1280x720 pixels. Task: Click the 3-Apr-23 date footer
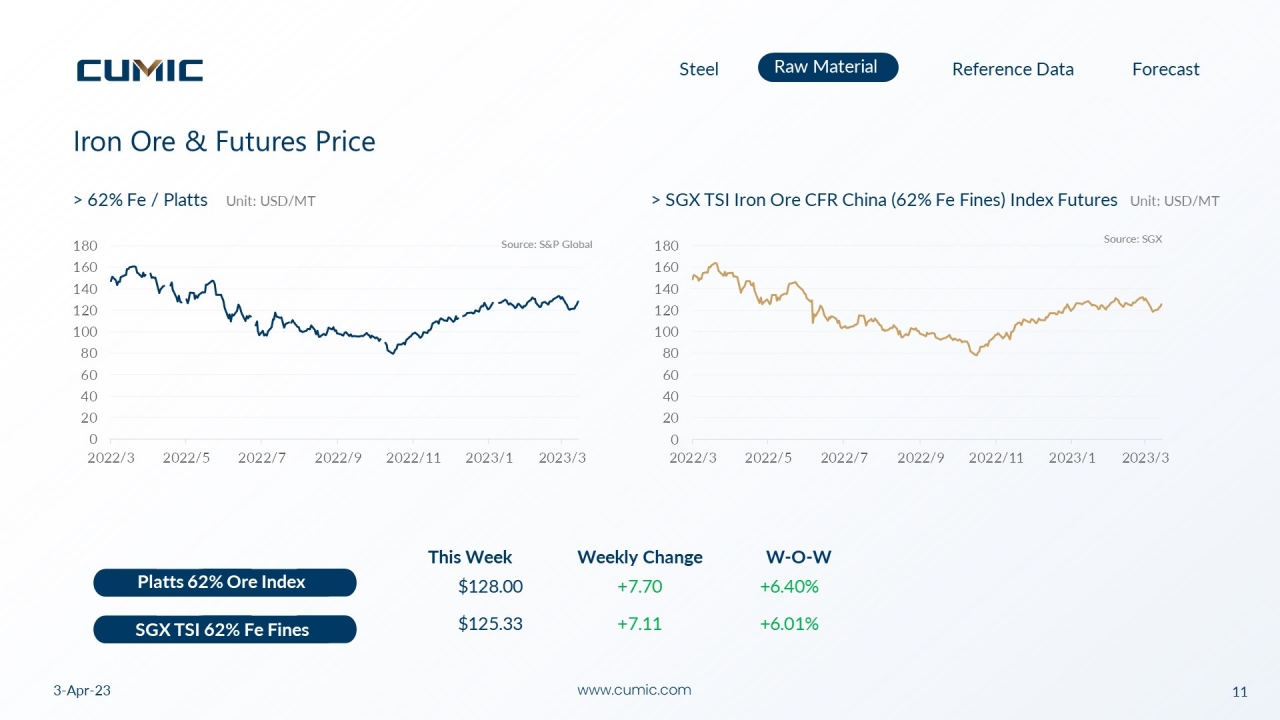click(x=82, y=691)
